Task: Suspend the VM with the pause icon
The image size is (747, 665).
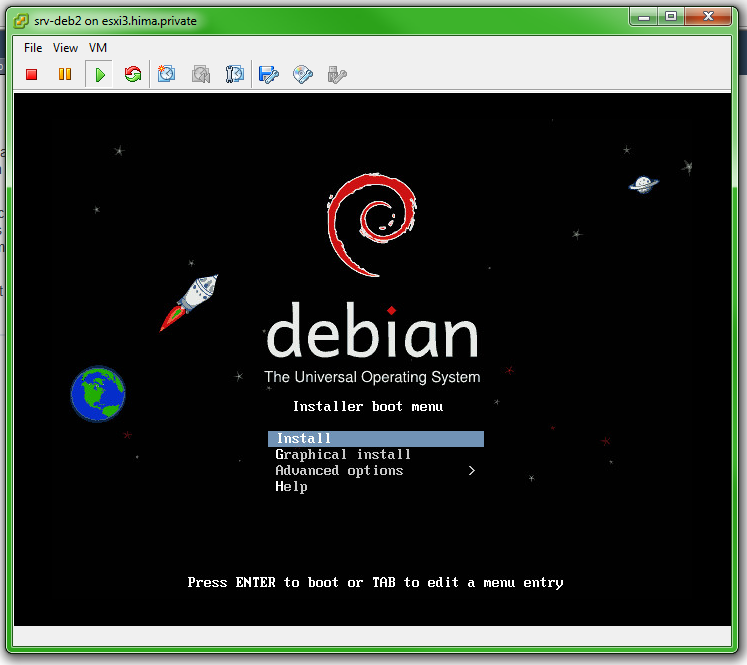Action: [65, 74]
